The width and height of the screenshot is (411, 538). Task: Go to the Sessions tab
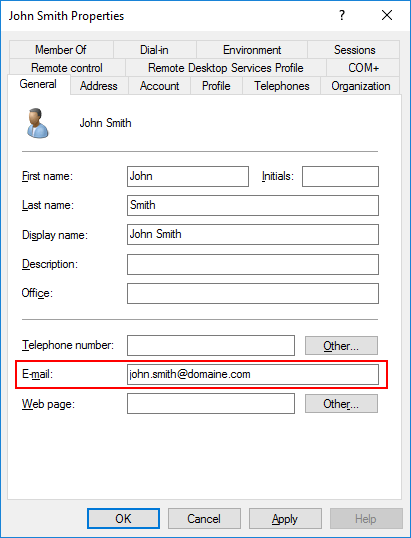point(354,50)
